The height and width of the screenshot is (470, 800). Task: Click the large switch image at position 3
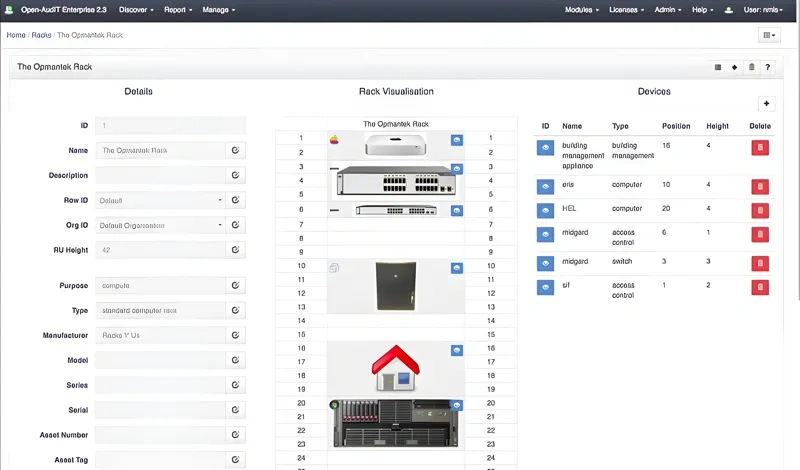click(395, 181)
